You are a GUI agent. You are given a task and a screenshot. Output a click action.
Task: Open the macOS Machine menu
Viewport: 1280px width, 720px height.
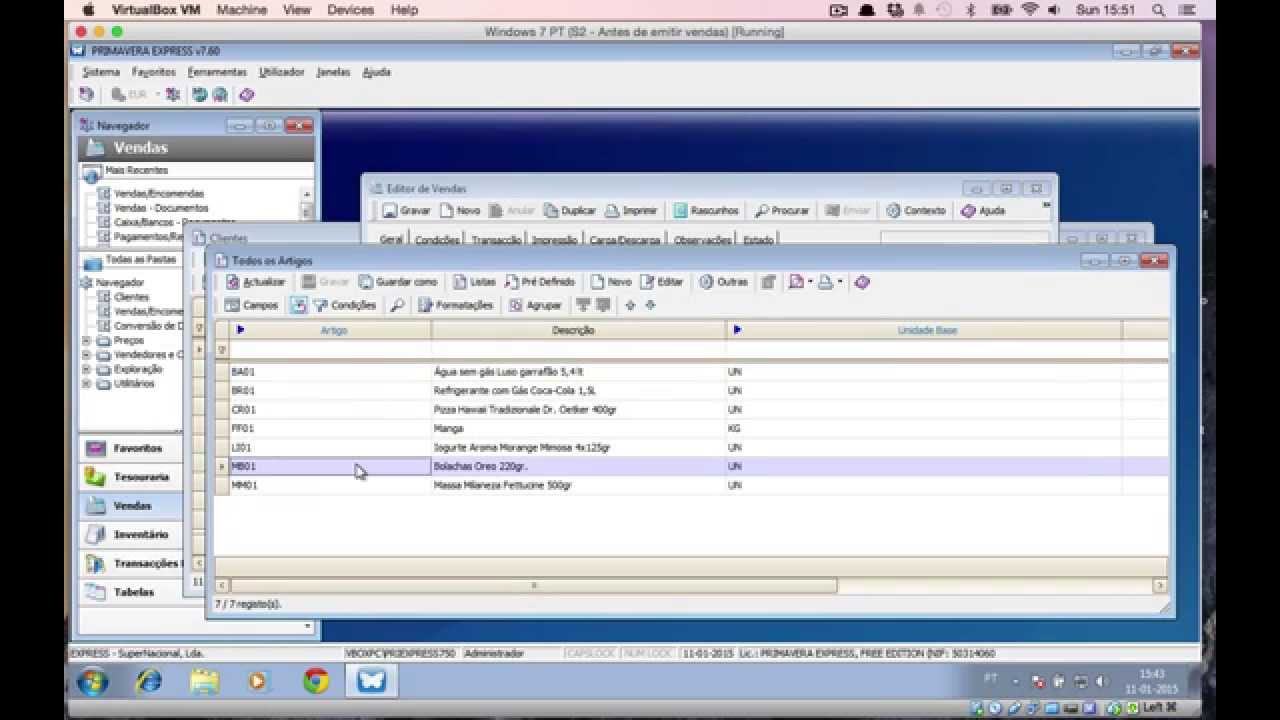click(241, 10)
